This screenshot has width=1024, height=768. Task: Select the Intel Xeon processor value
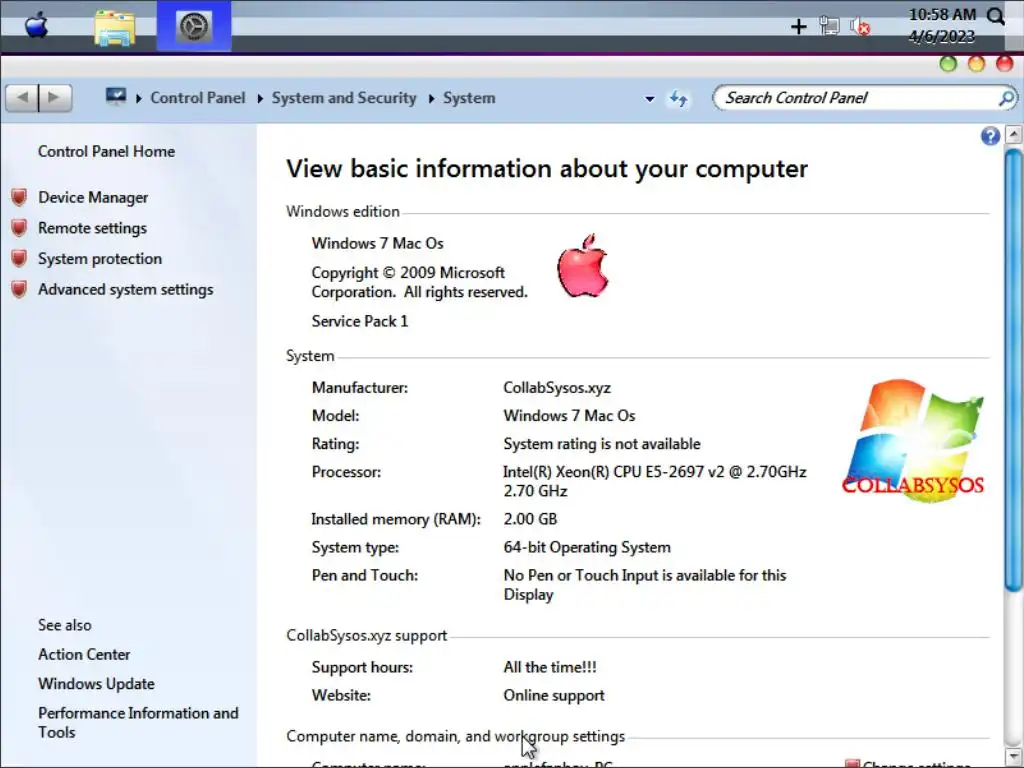pos(654,481)
